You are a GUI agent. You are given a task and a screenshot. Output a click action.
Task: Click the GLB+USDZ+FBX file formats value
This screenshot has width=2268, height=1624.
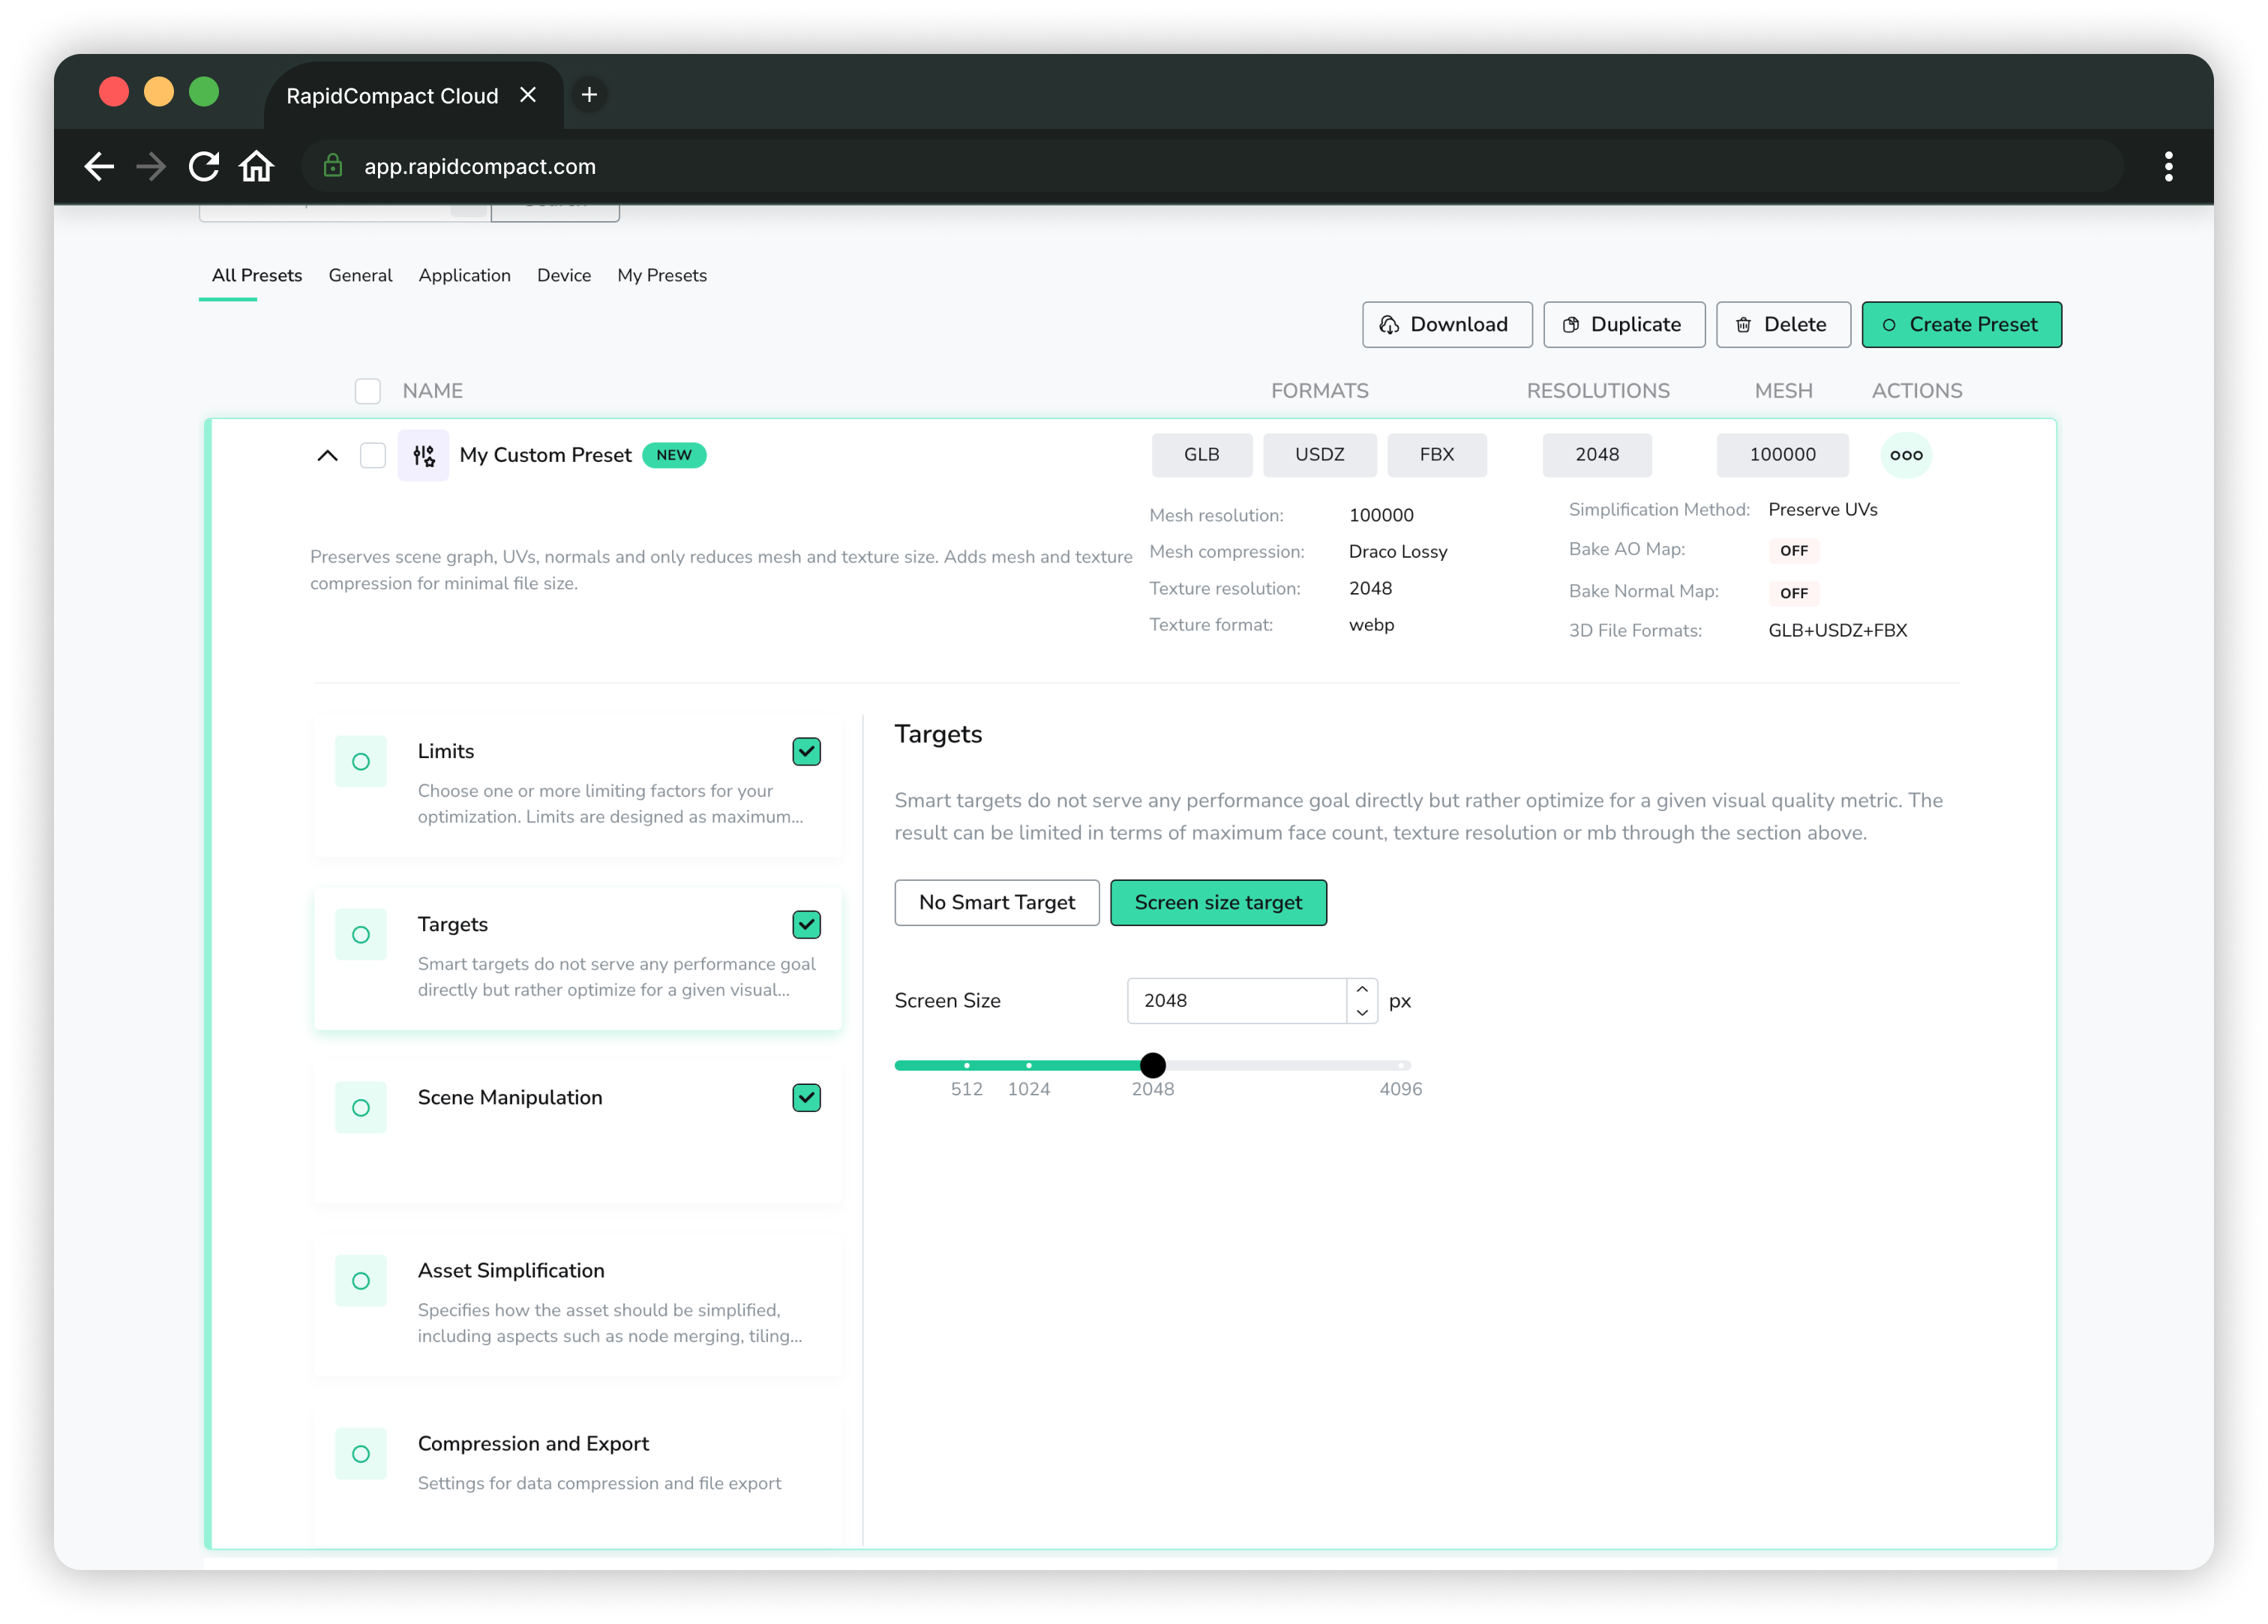1838,631
